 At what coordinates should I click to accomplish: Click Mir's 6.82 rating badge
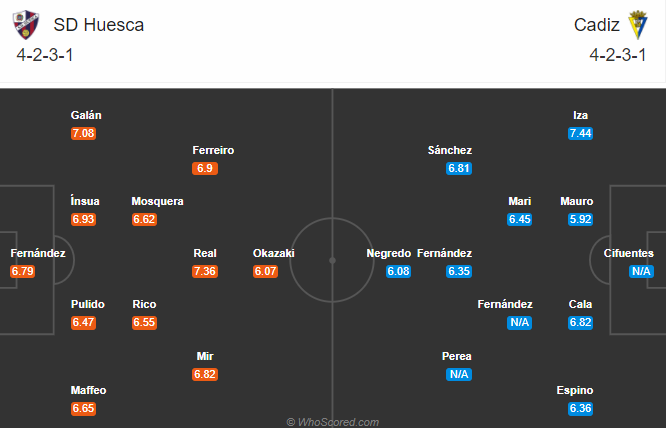(205, 374)
